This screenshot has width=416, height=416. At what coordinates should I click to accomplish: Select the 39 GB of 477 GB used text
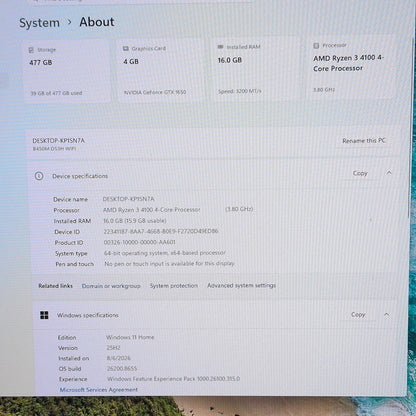(x=56, y=93)
